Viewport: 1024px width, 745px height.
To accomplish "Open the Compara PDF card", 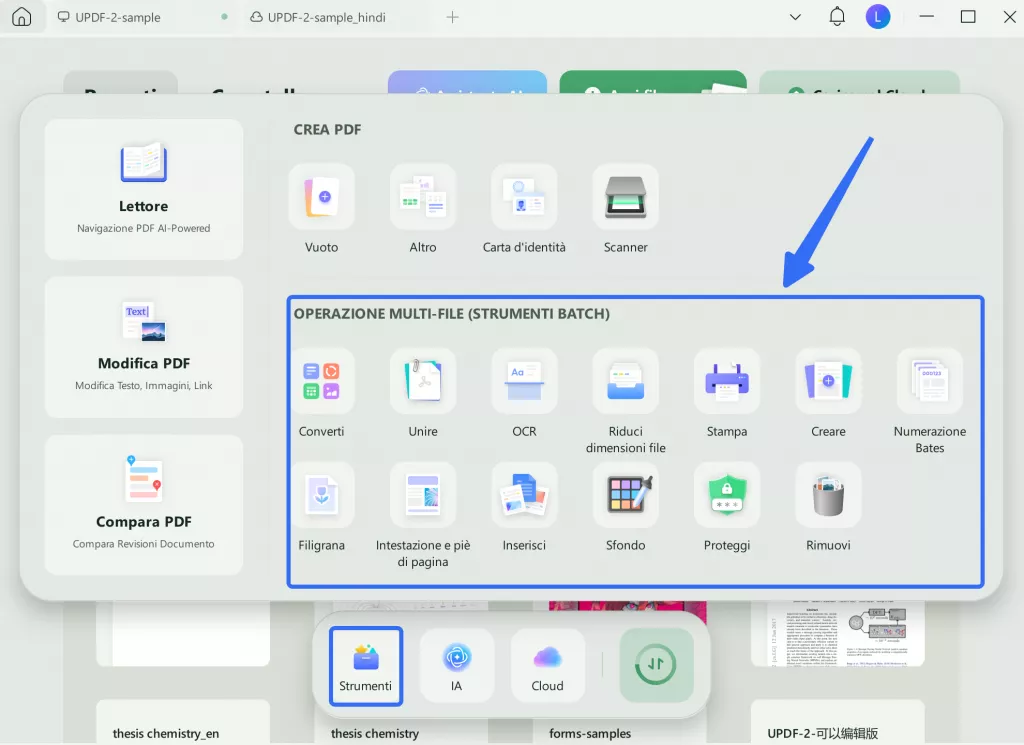I will coord(144,505).
